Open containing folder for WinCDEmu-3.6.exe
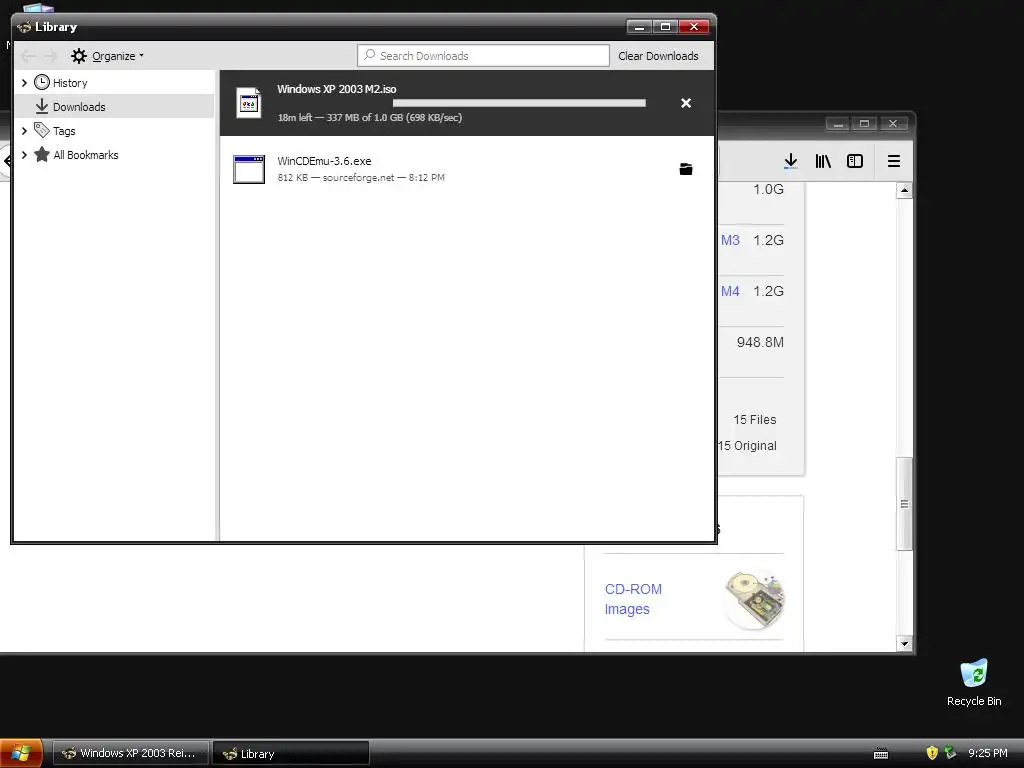Screen dimensions: 1024x768 coord(686,169)
